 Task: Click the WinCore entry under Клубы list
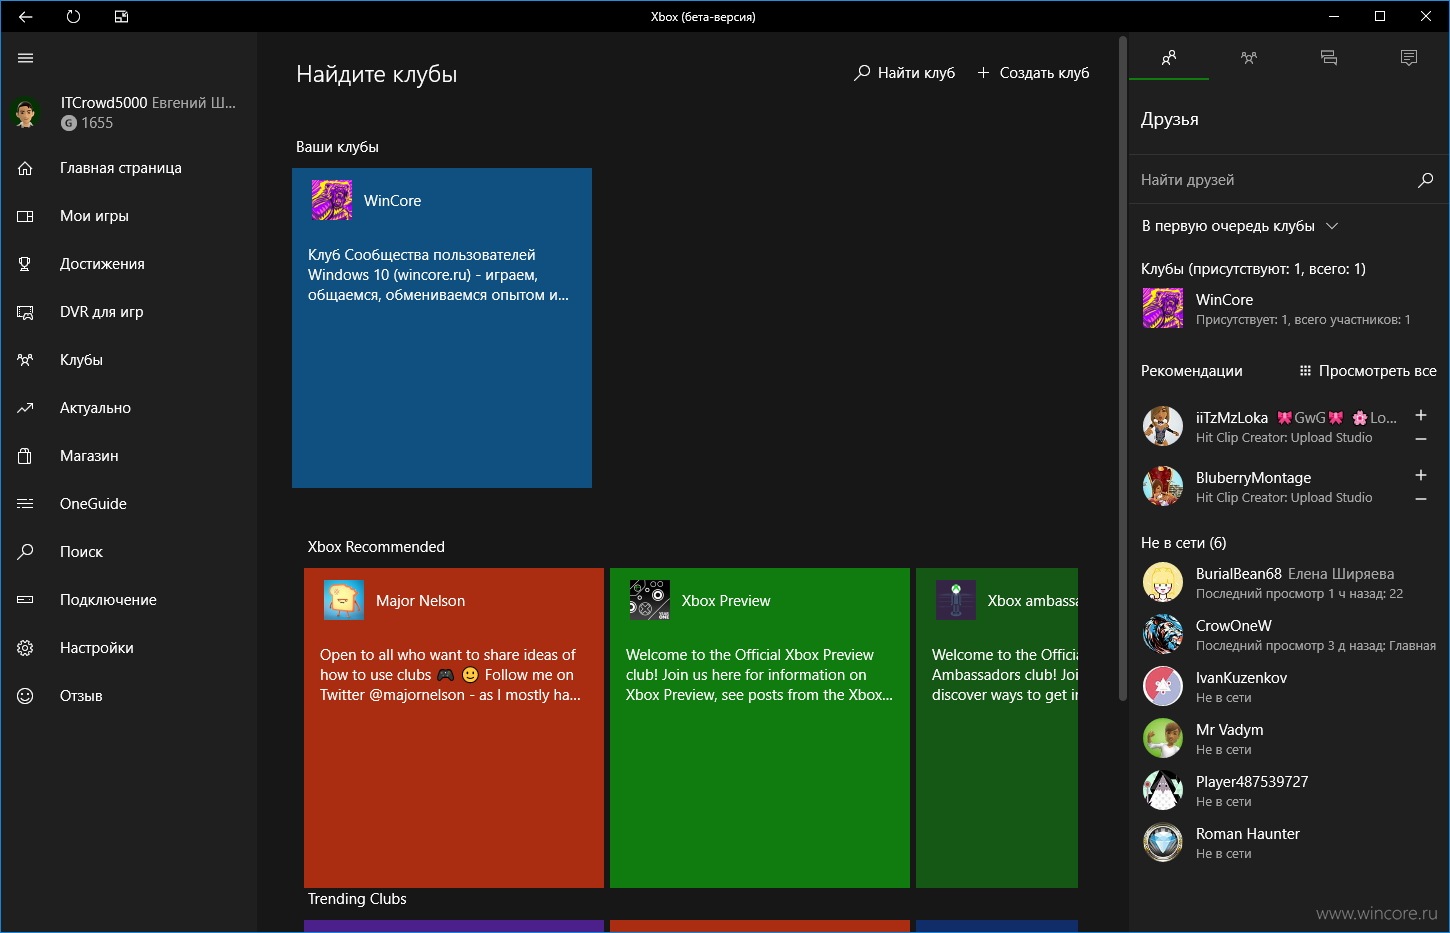tap(1289, 309)
